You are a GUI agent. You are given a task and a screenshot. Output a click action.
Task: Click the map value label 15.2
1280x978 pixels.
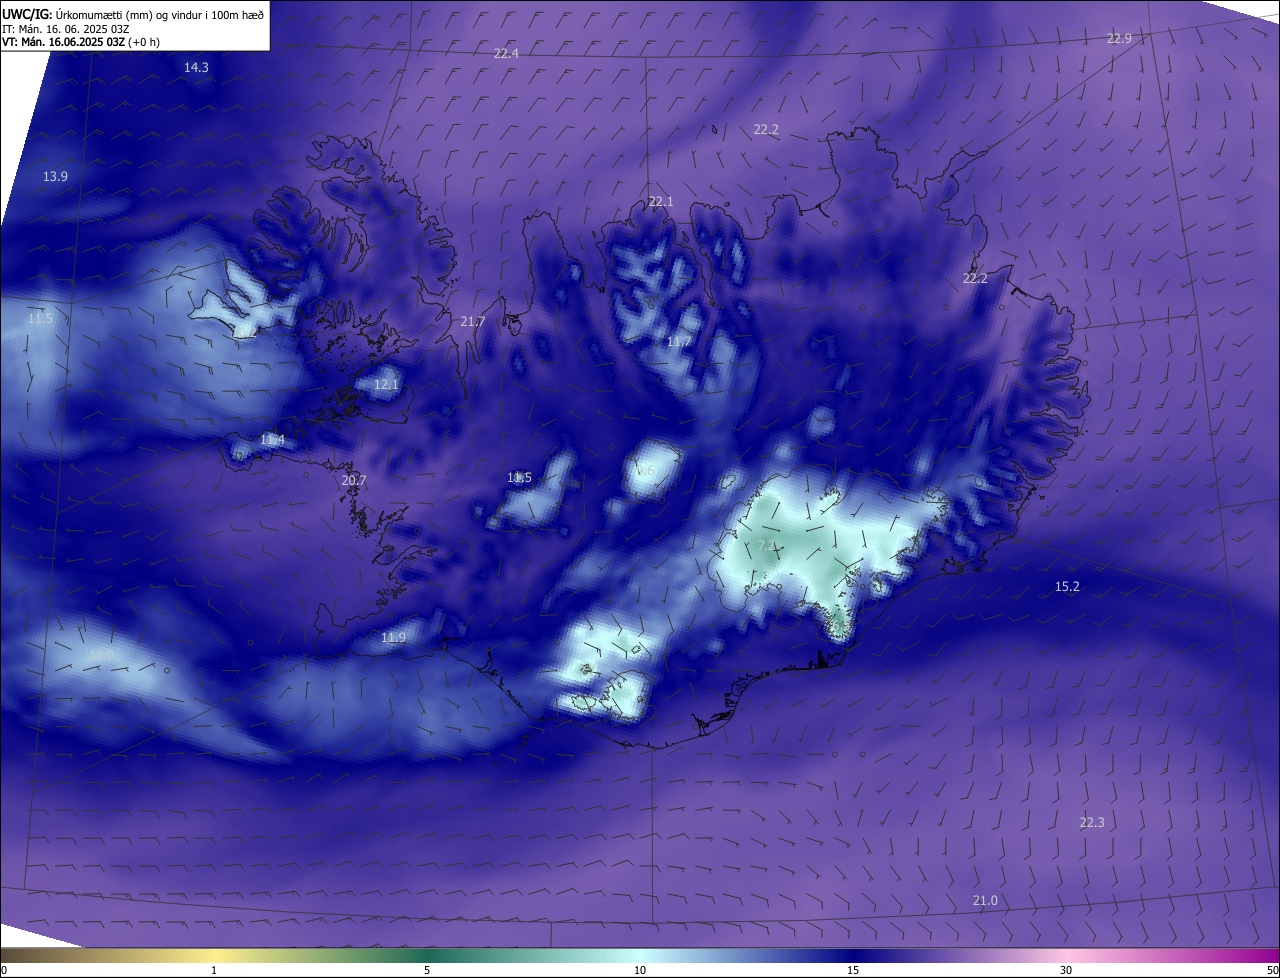(1067, 586)
